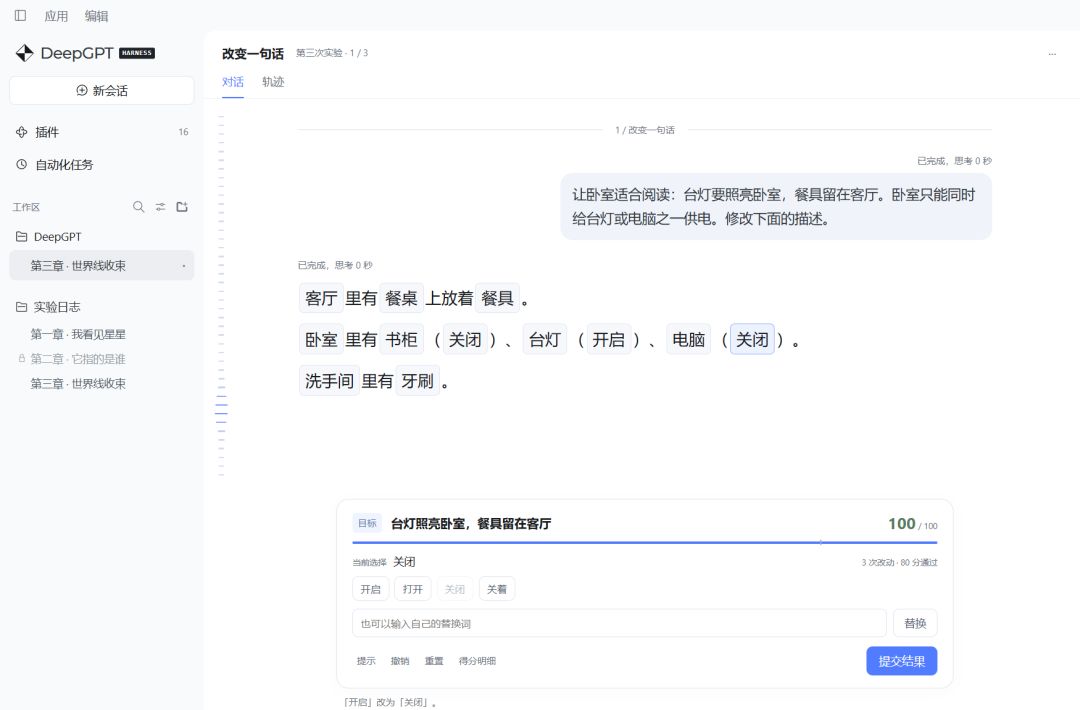Select the 餐具 word chip
The width and height of the screenshot is (1080, 710).
[x=497, y=298]
